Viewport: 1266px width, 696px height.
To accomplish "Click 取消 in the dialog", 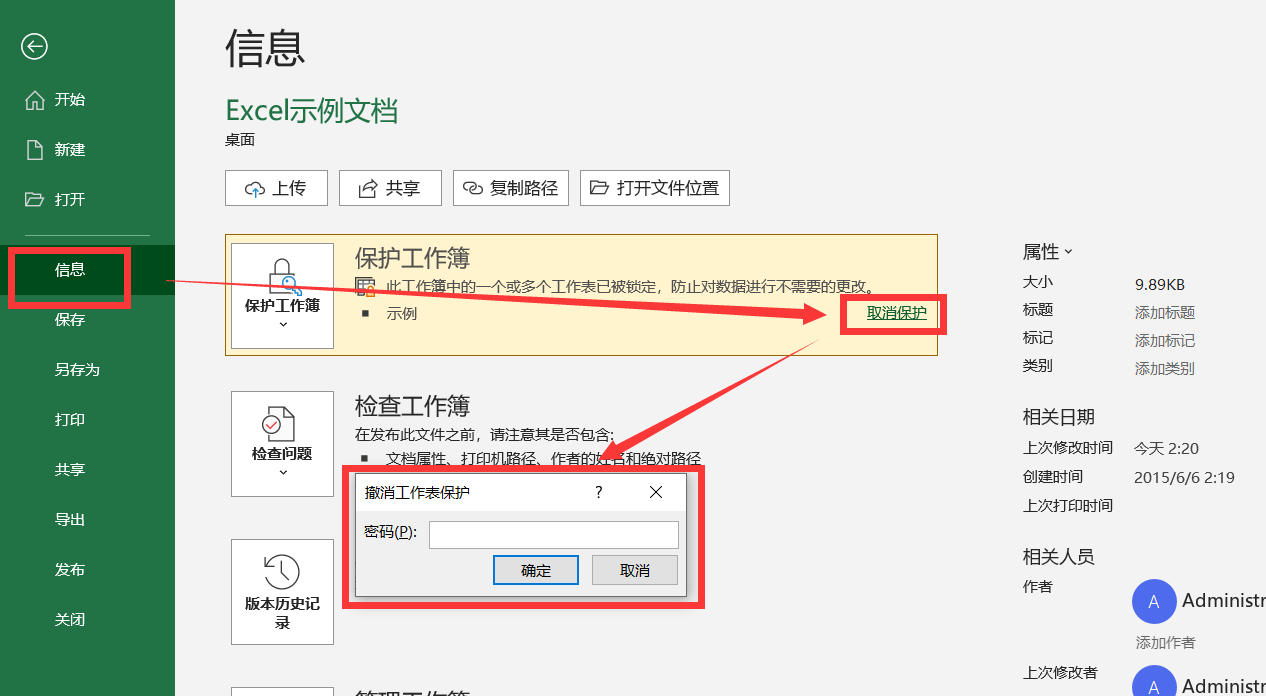I will click(635, 570).
